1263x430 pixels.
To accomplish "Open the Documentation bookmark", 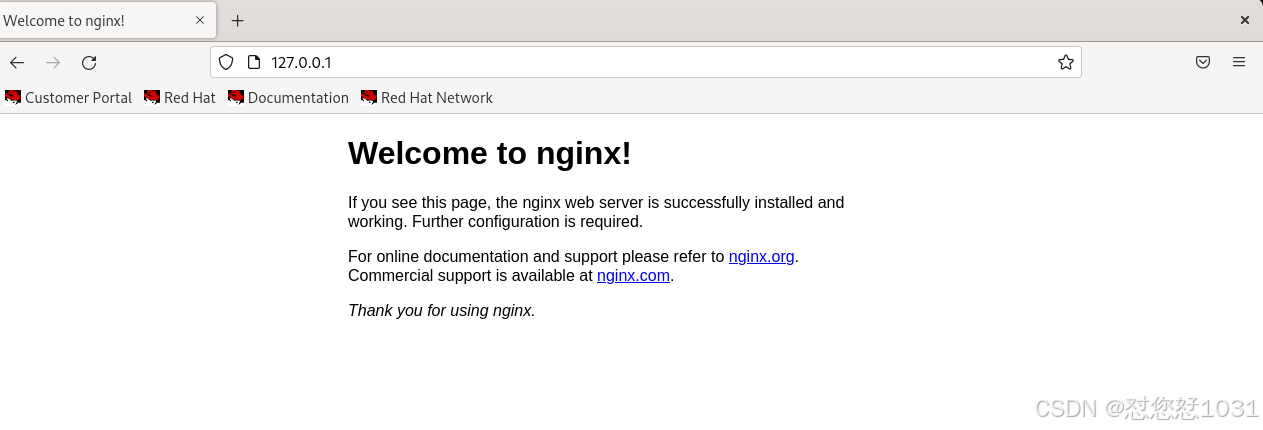I will click(x=288, y=97).
